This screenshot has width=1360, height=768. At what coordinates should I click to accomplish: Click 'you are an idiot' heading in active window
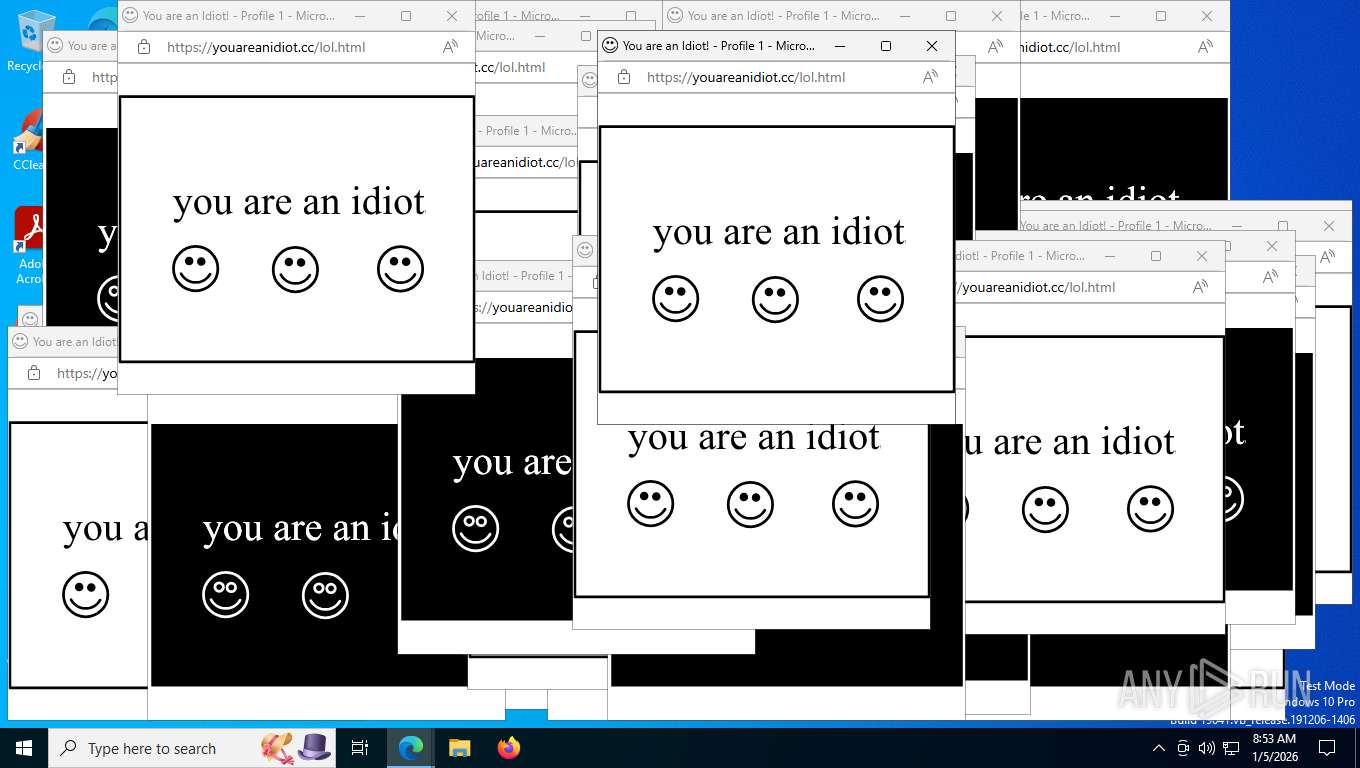pos(779,232)
